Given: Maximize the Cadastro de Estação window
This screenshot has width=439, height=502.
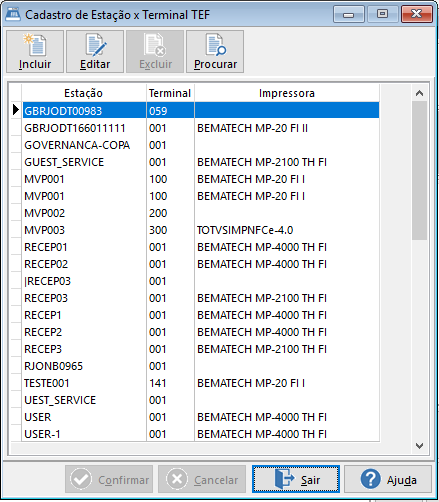Looking at the screenshot, I should tap(382, 14).
